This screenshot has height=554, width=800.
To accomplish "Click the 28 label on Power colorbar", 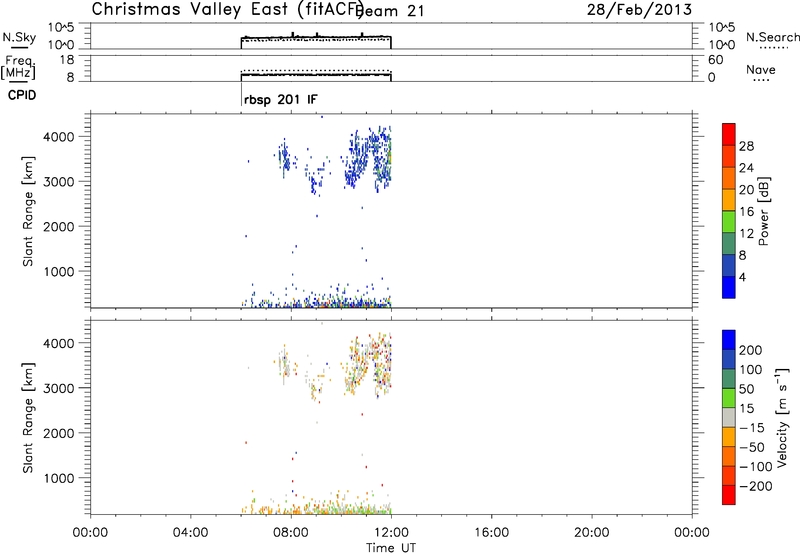I will (x=746, y=146).
